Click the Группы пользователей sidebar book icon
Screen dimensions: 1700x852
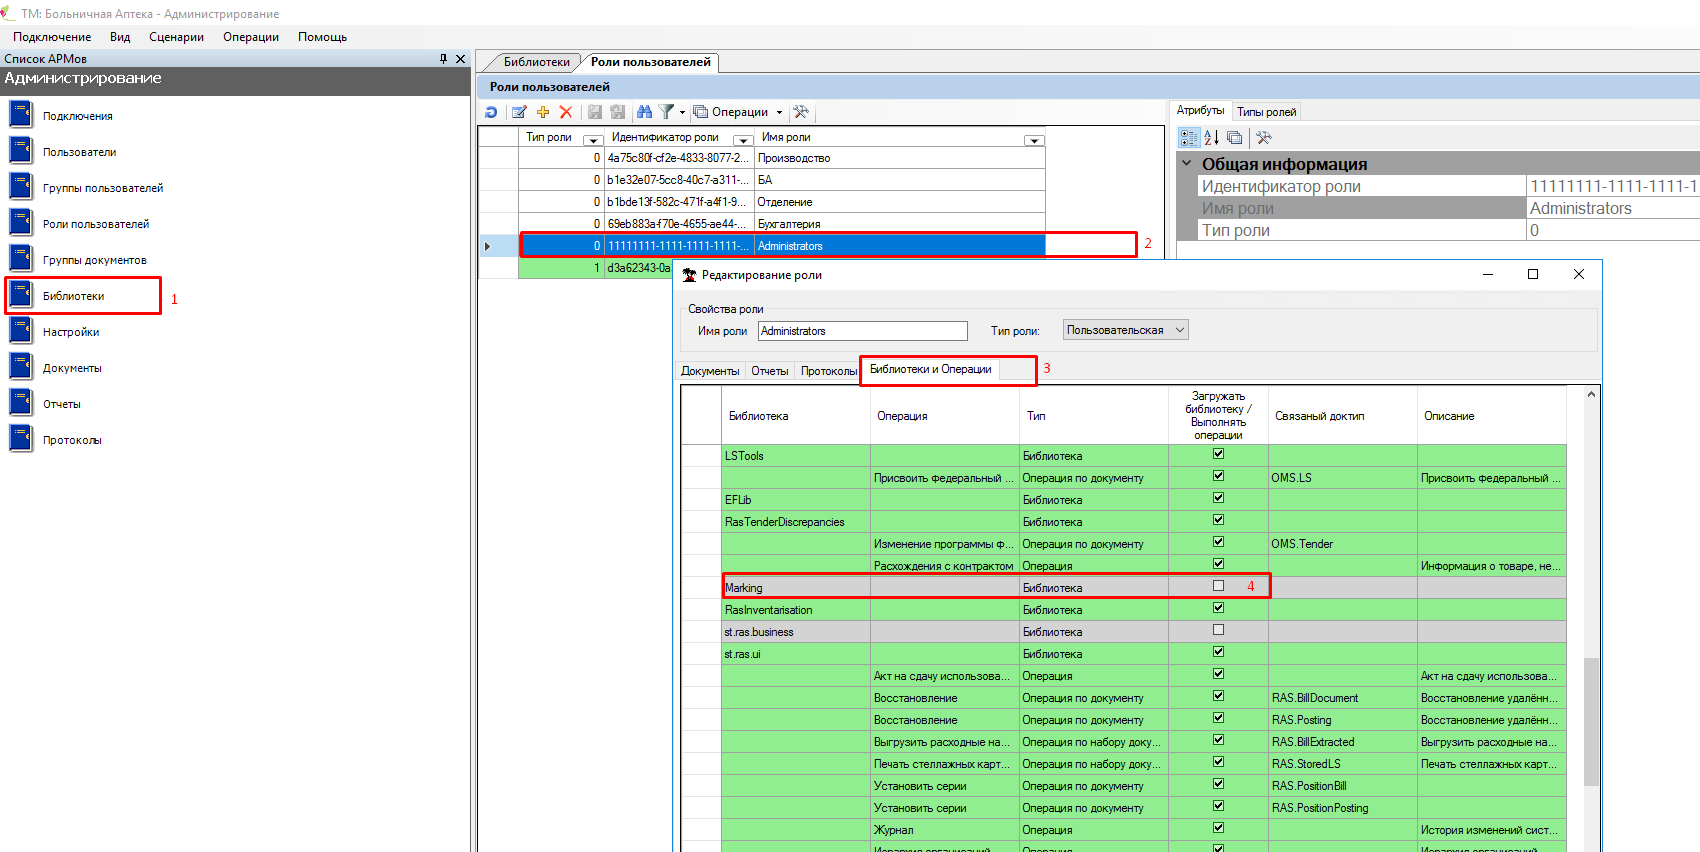coord(21,187)
